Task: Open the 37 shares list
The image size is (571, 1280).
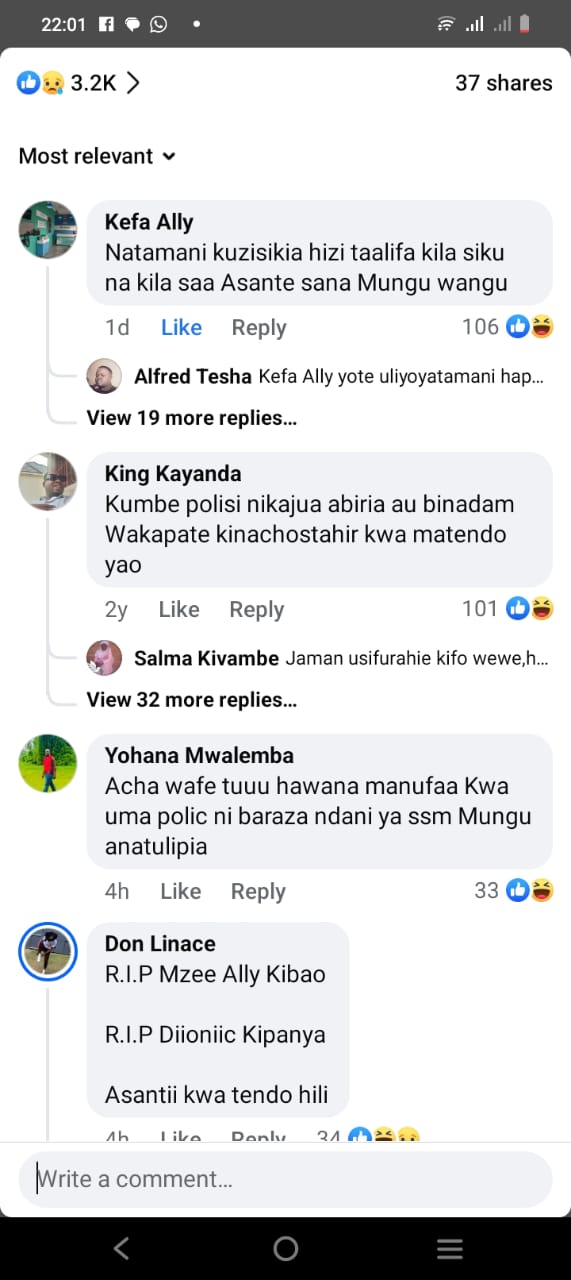Action: click(504, 83)
